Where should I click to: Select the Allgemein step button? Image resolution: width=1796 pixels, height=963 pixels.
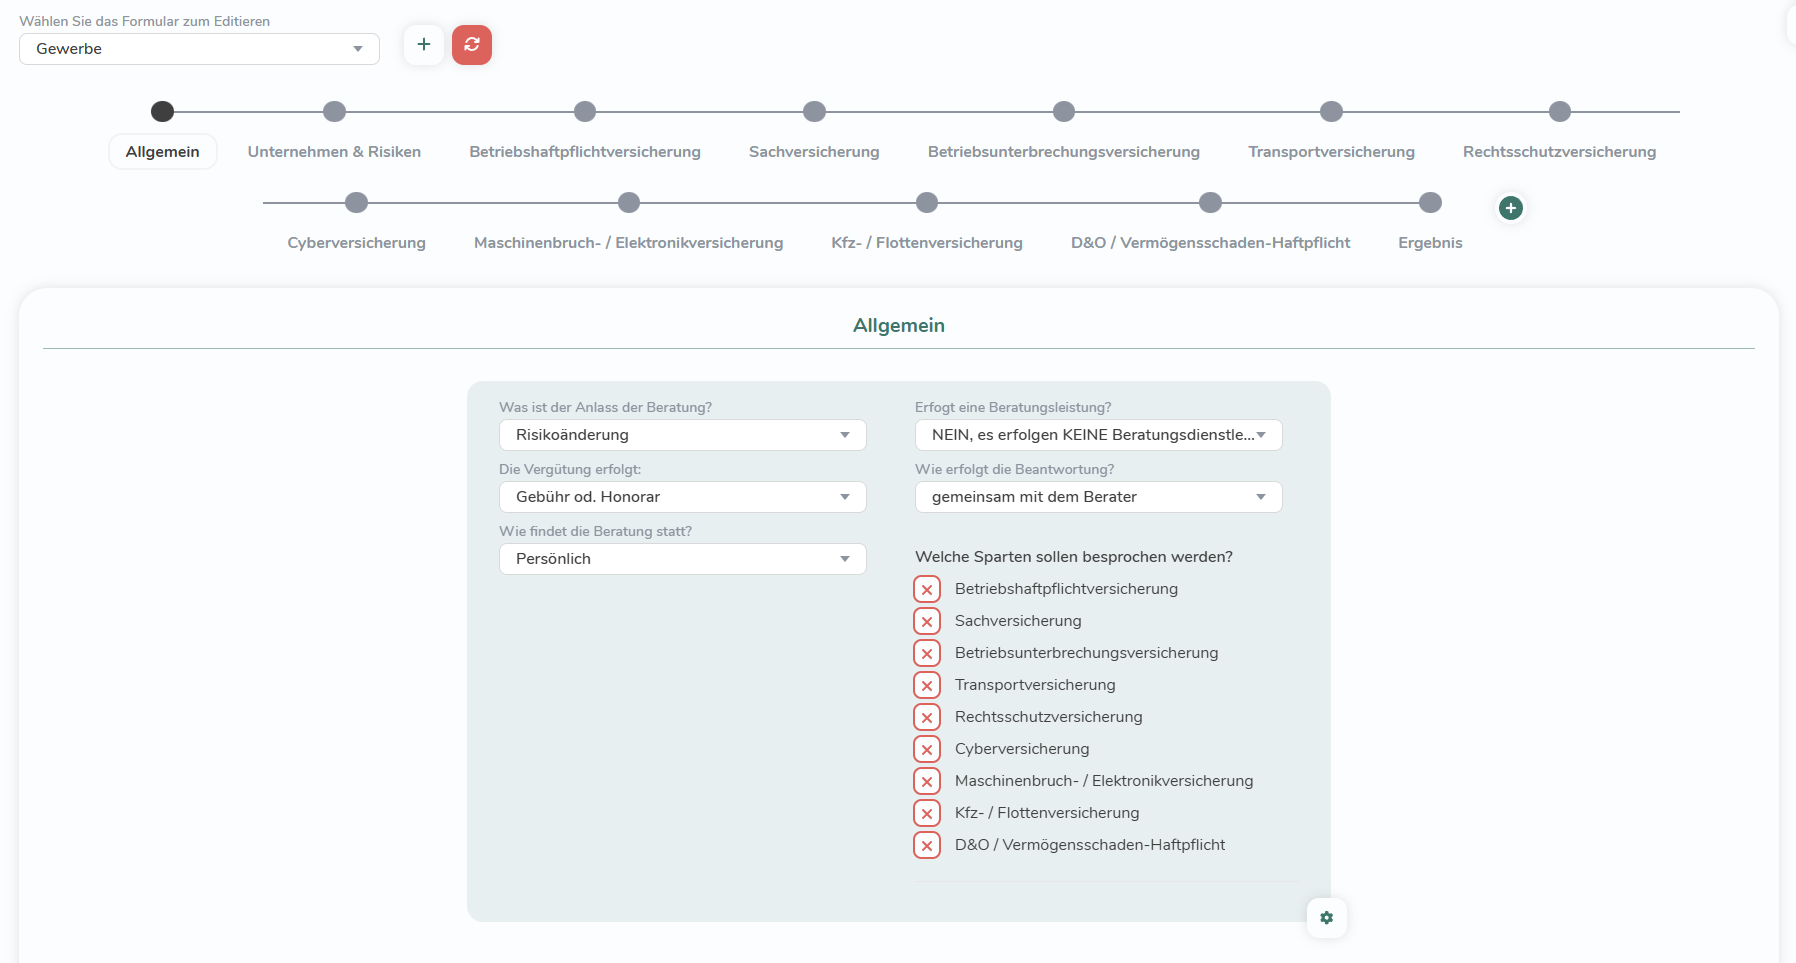click(162, 152)
